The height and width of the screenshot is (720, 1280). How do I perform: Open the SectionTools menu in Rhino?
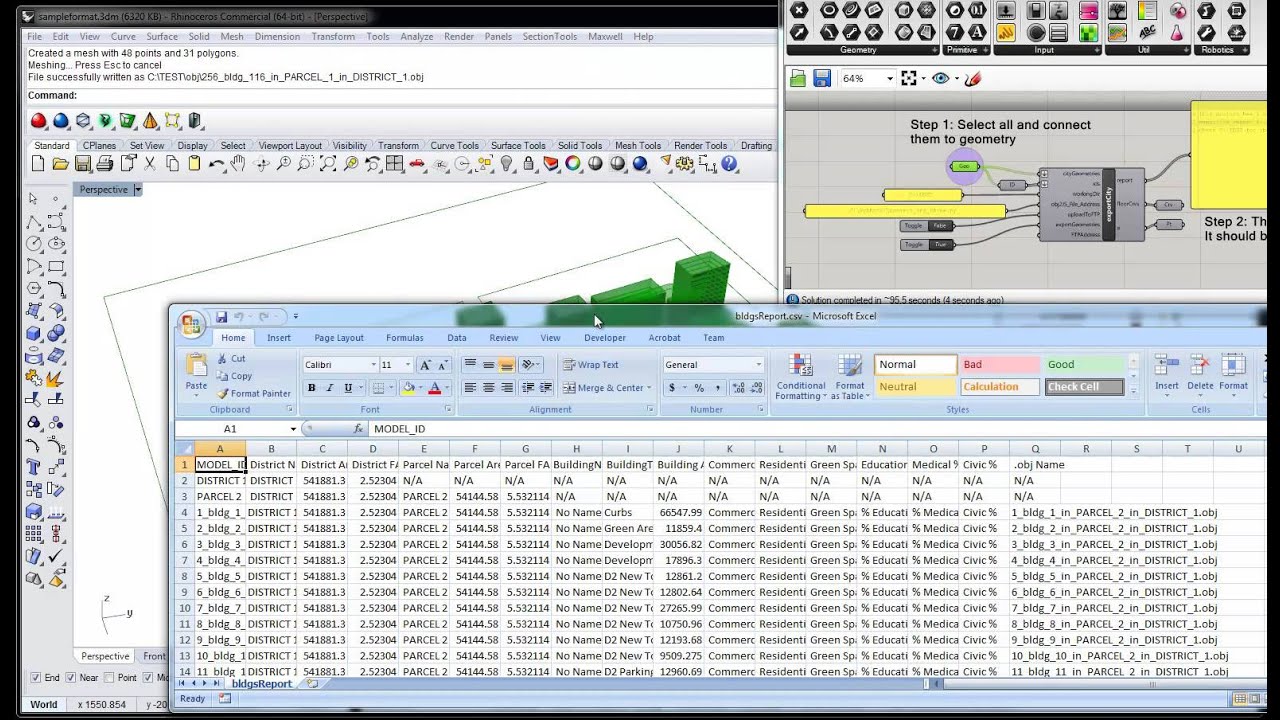tap(550, 36)
